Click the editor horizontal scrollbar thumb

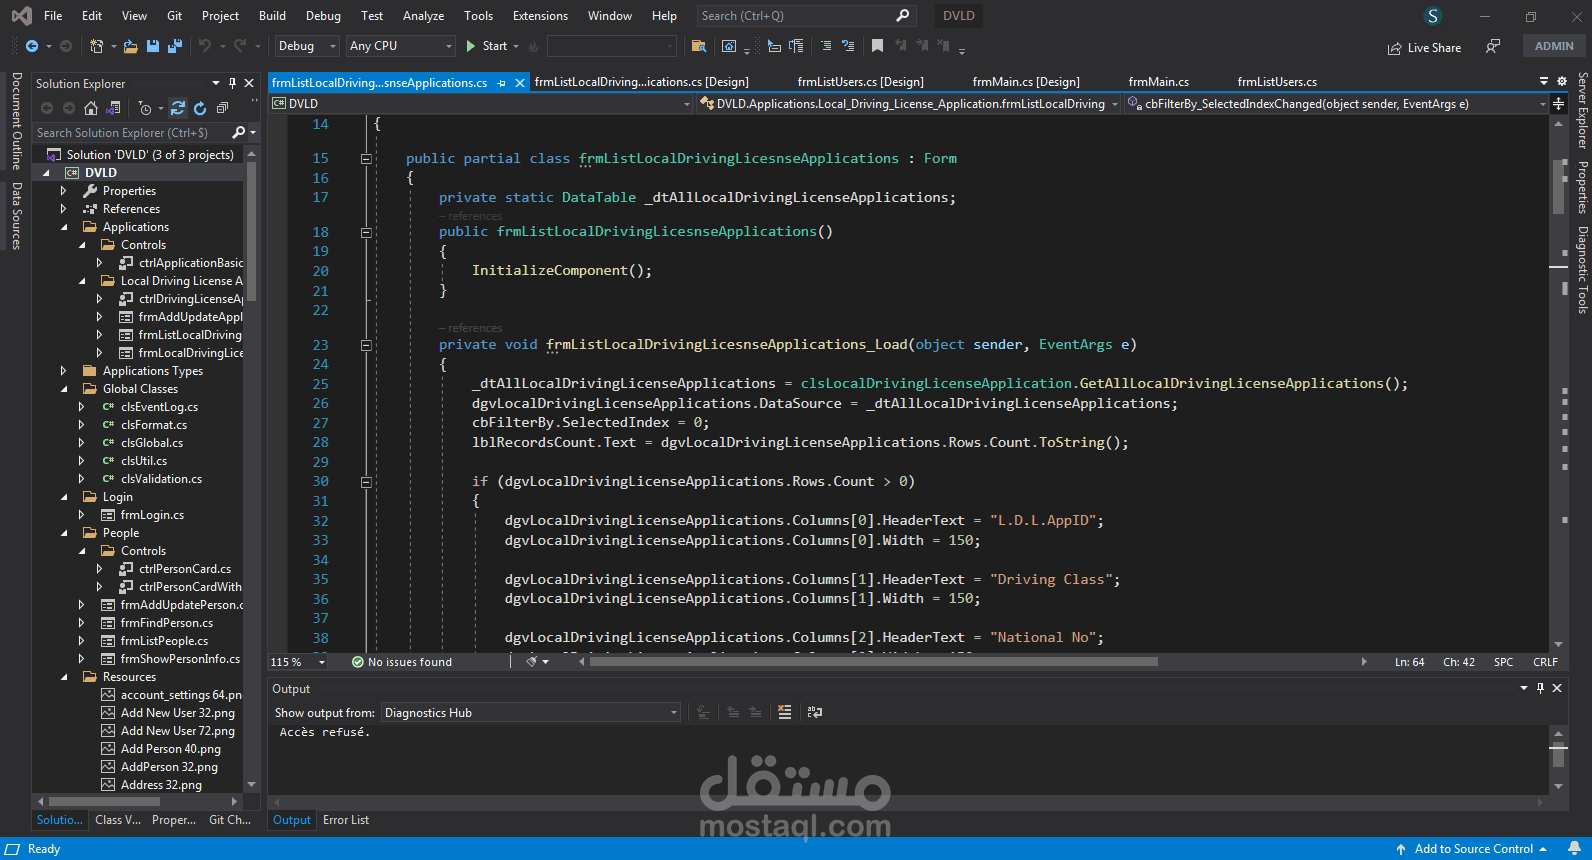tap(874, 661)
